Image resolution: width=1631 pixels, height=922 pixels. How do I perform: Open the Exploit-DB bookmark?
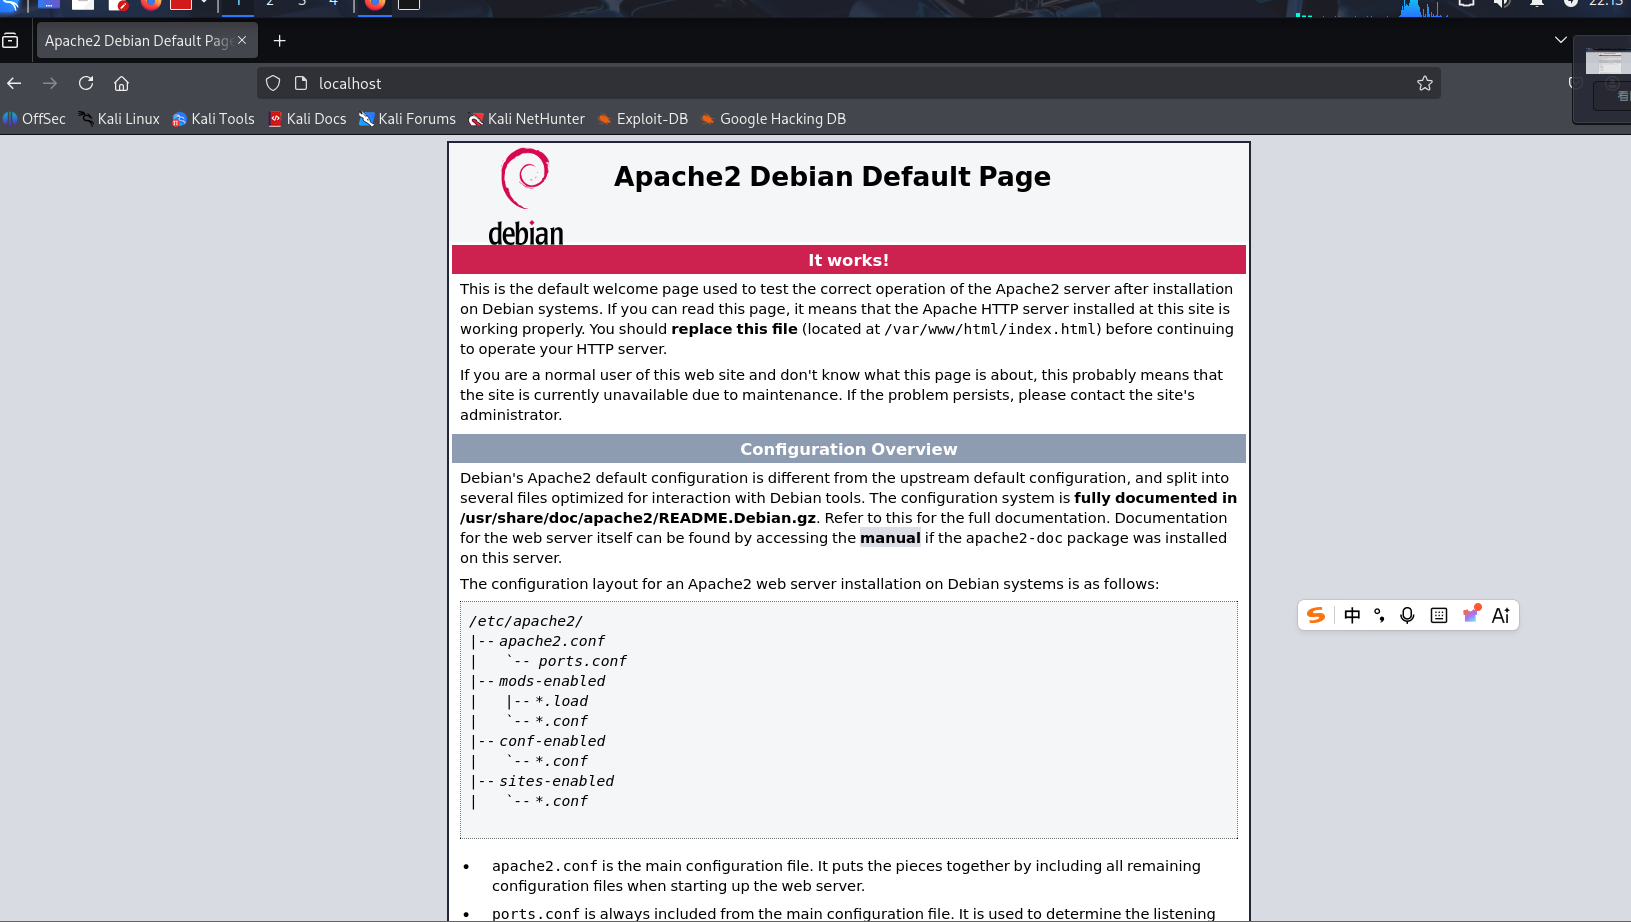(643, 119)
